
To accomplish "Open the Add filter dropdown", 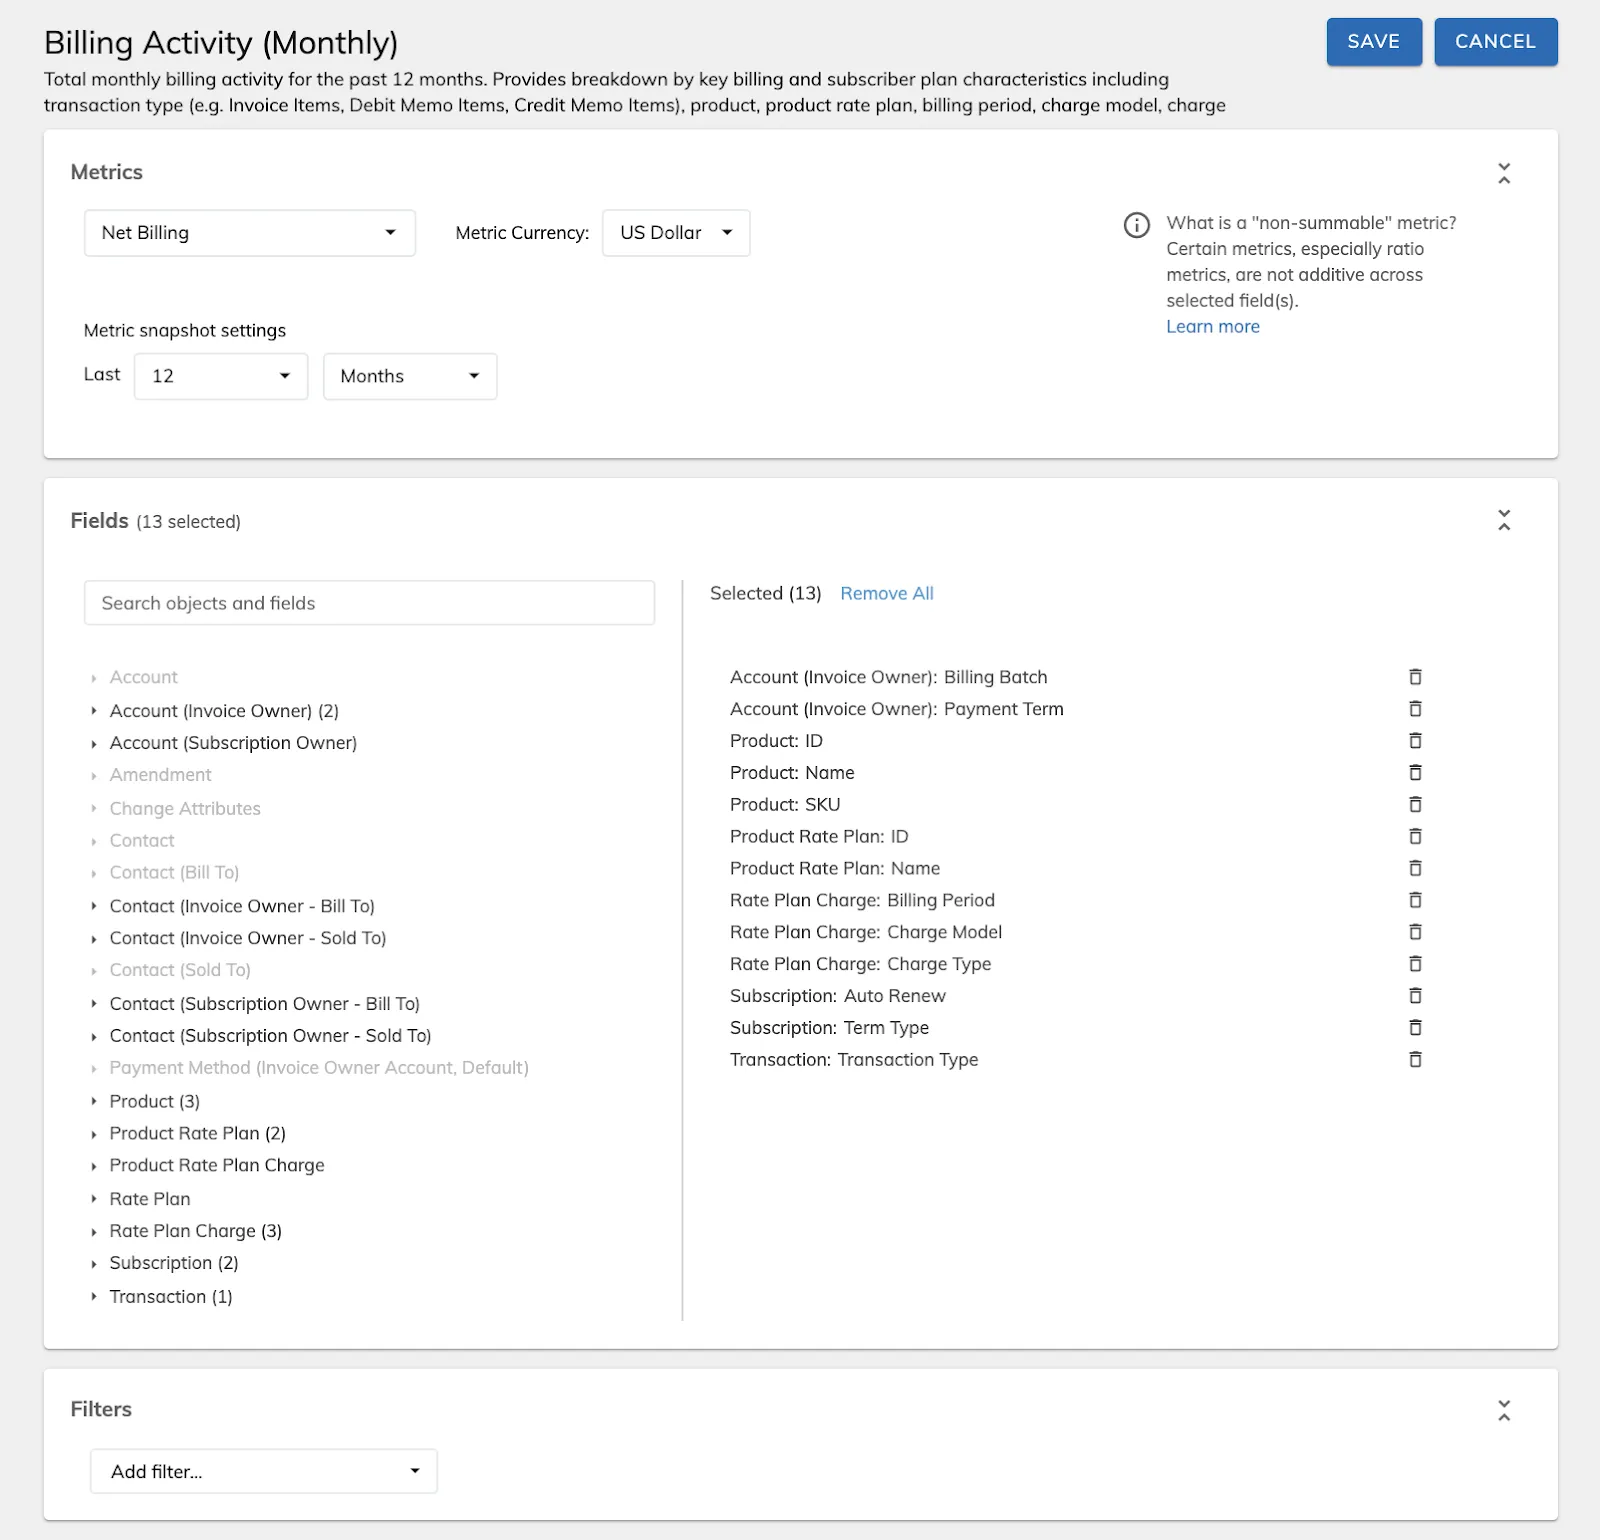I will pos(264,1471).
